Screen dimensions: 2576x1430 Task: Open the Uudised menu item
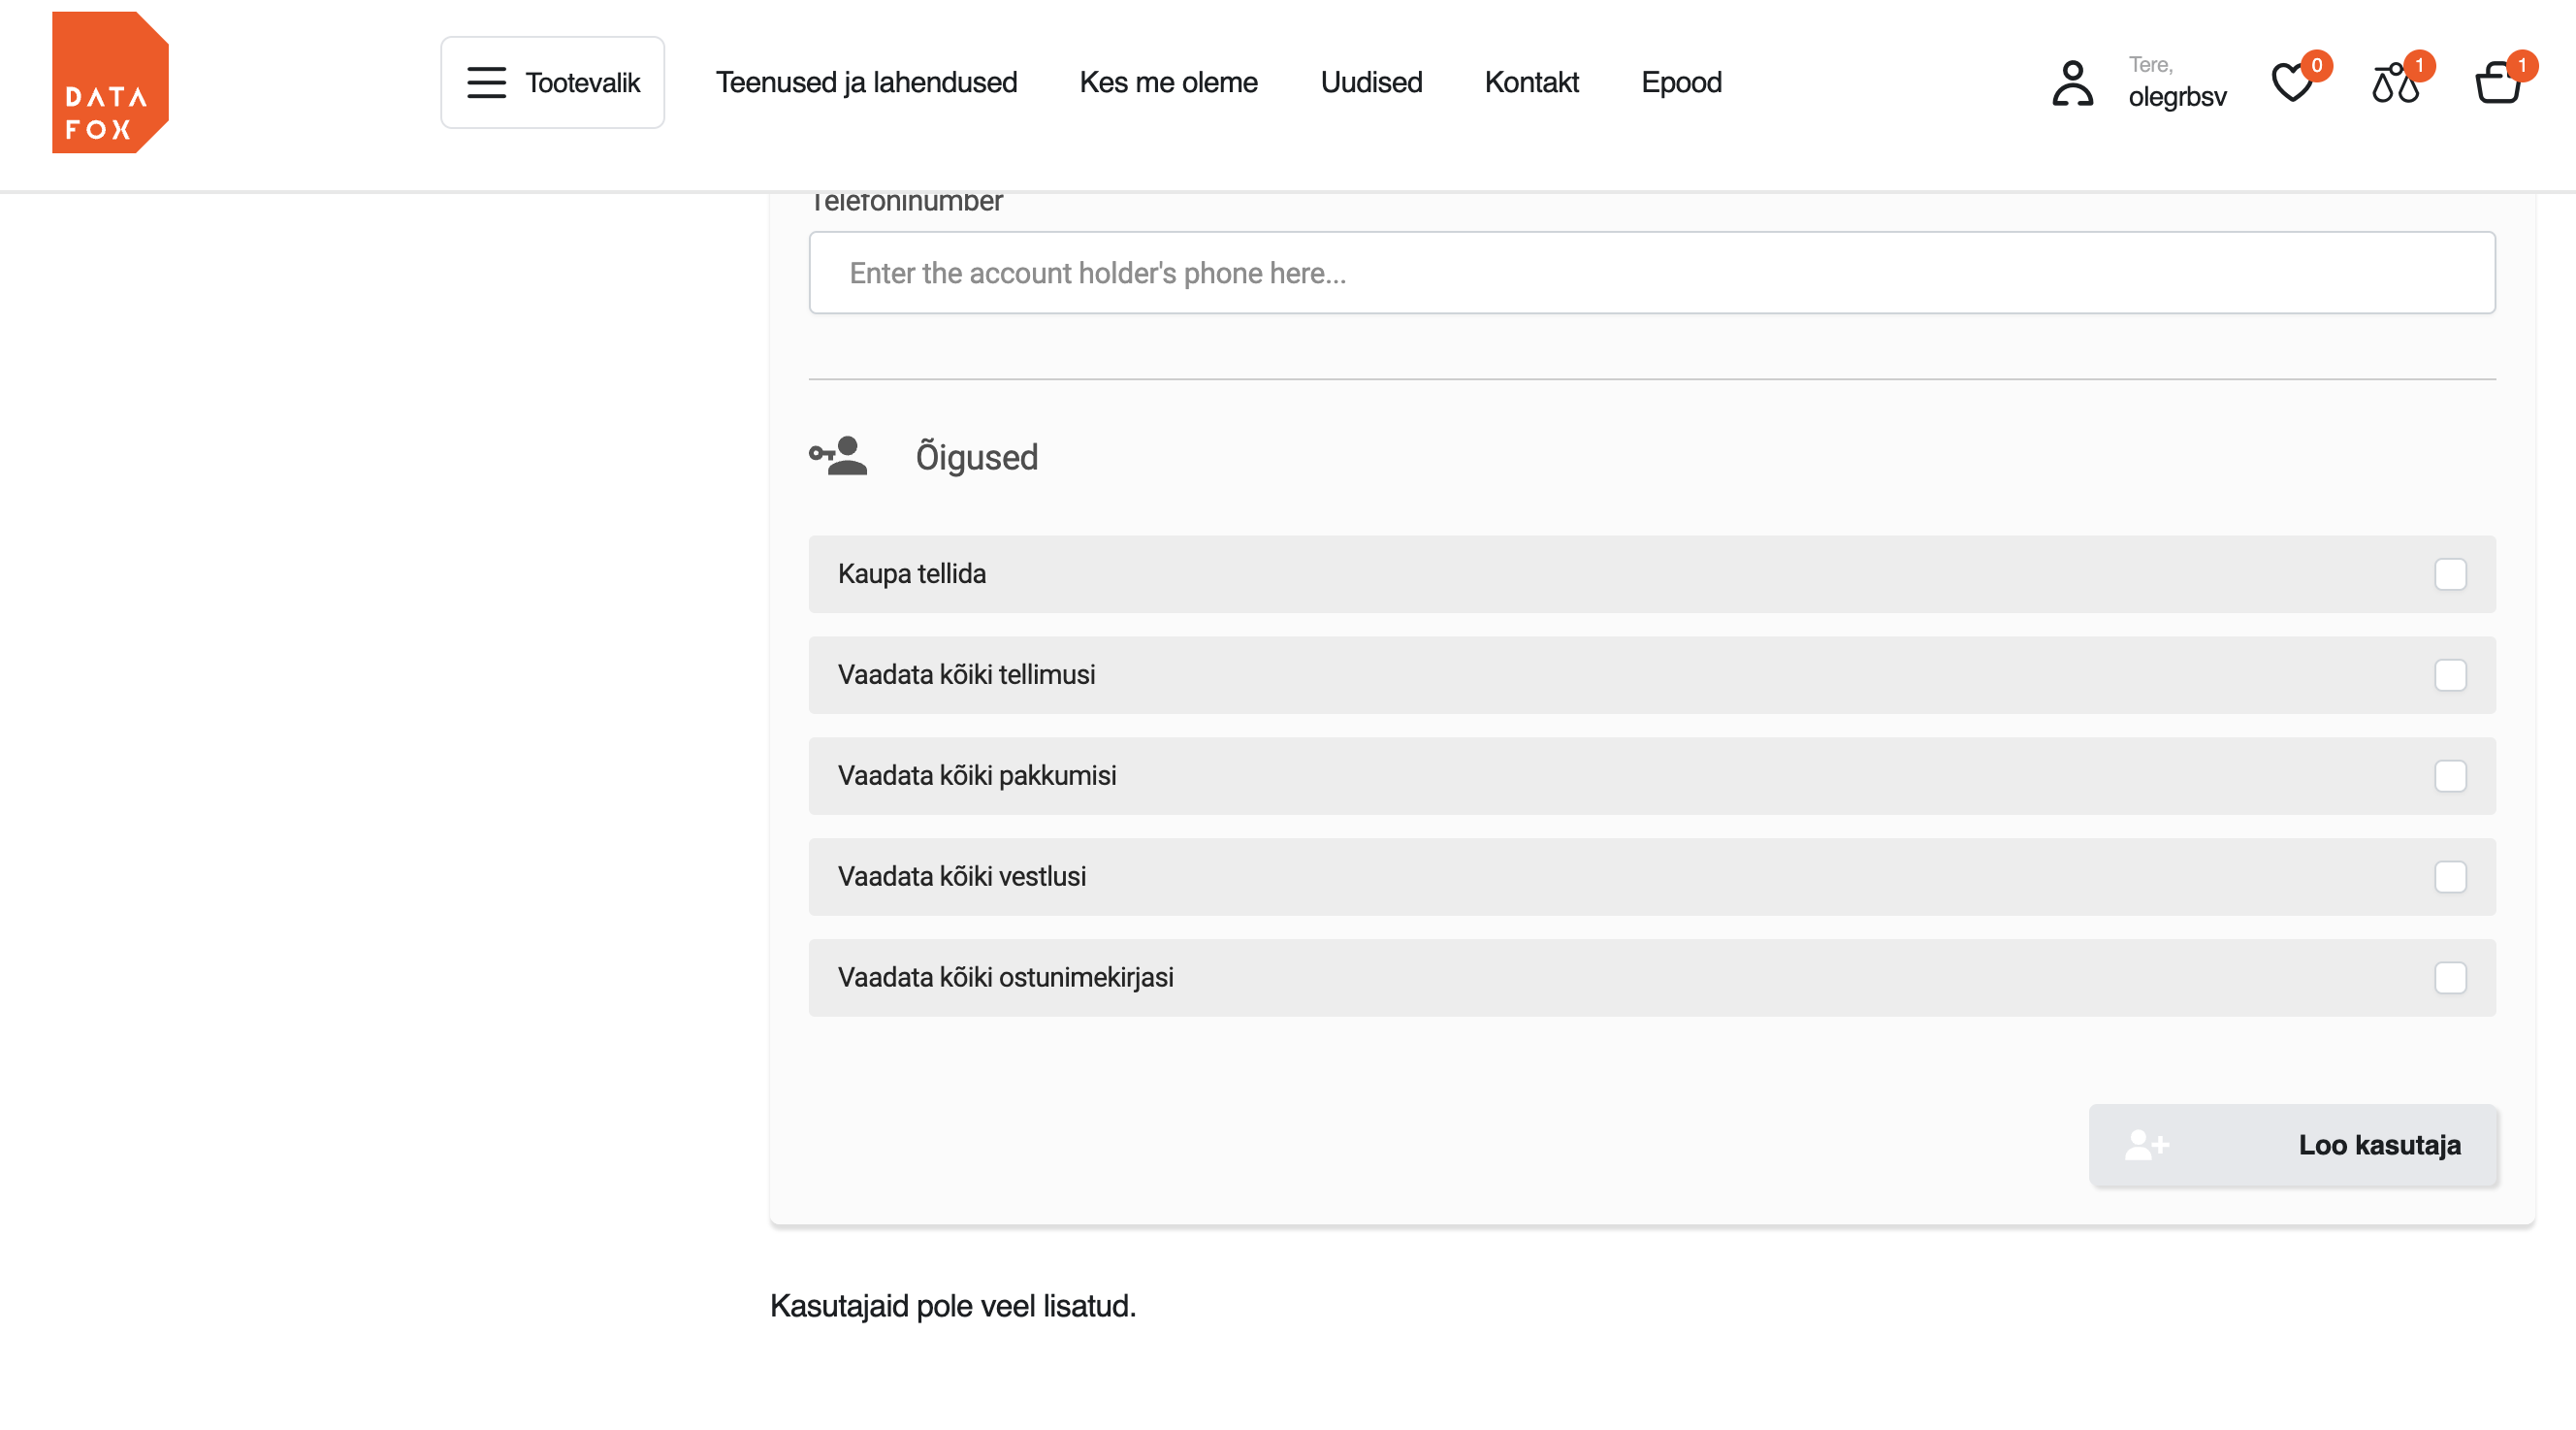click(1371, 82)
